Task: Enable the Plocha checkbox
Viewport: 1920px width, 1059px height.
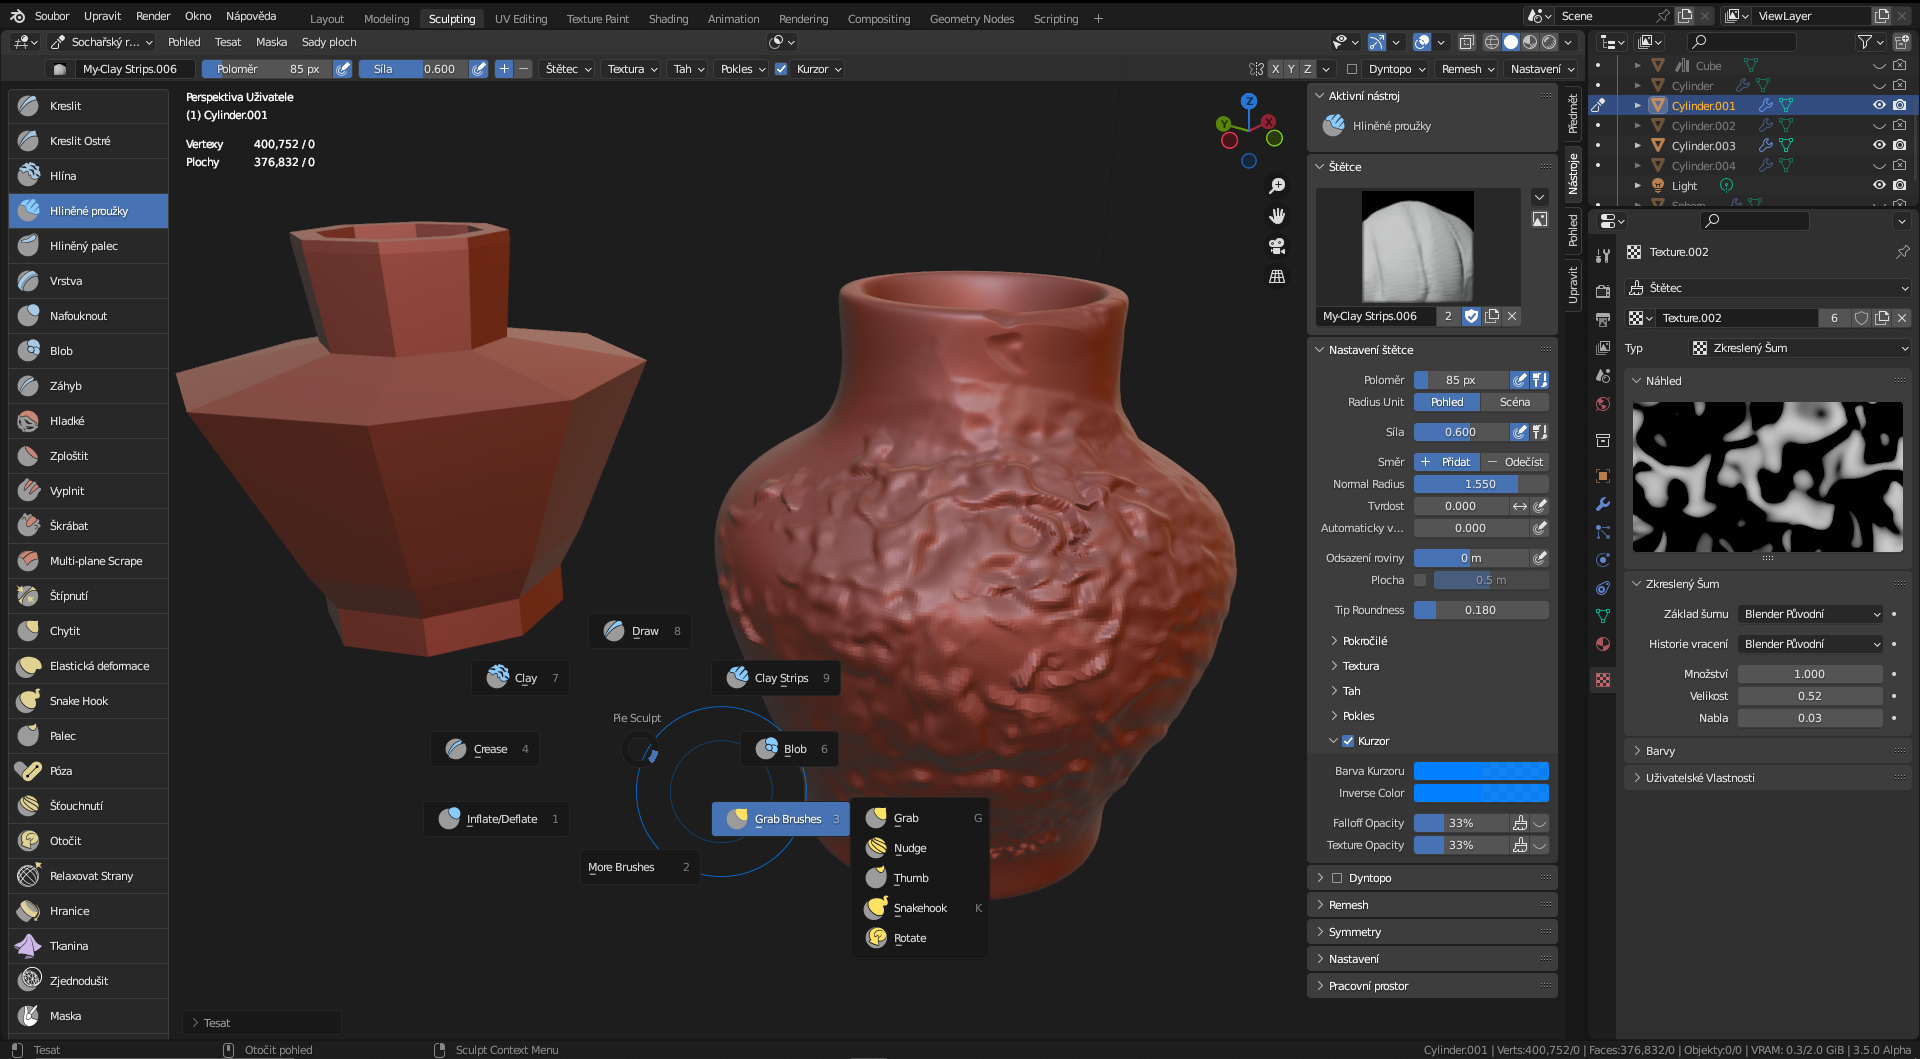Action: (1420, 580)
